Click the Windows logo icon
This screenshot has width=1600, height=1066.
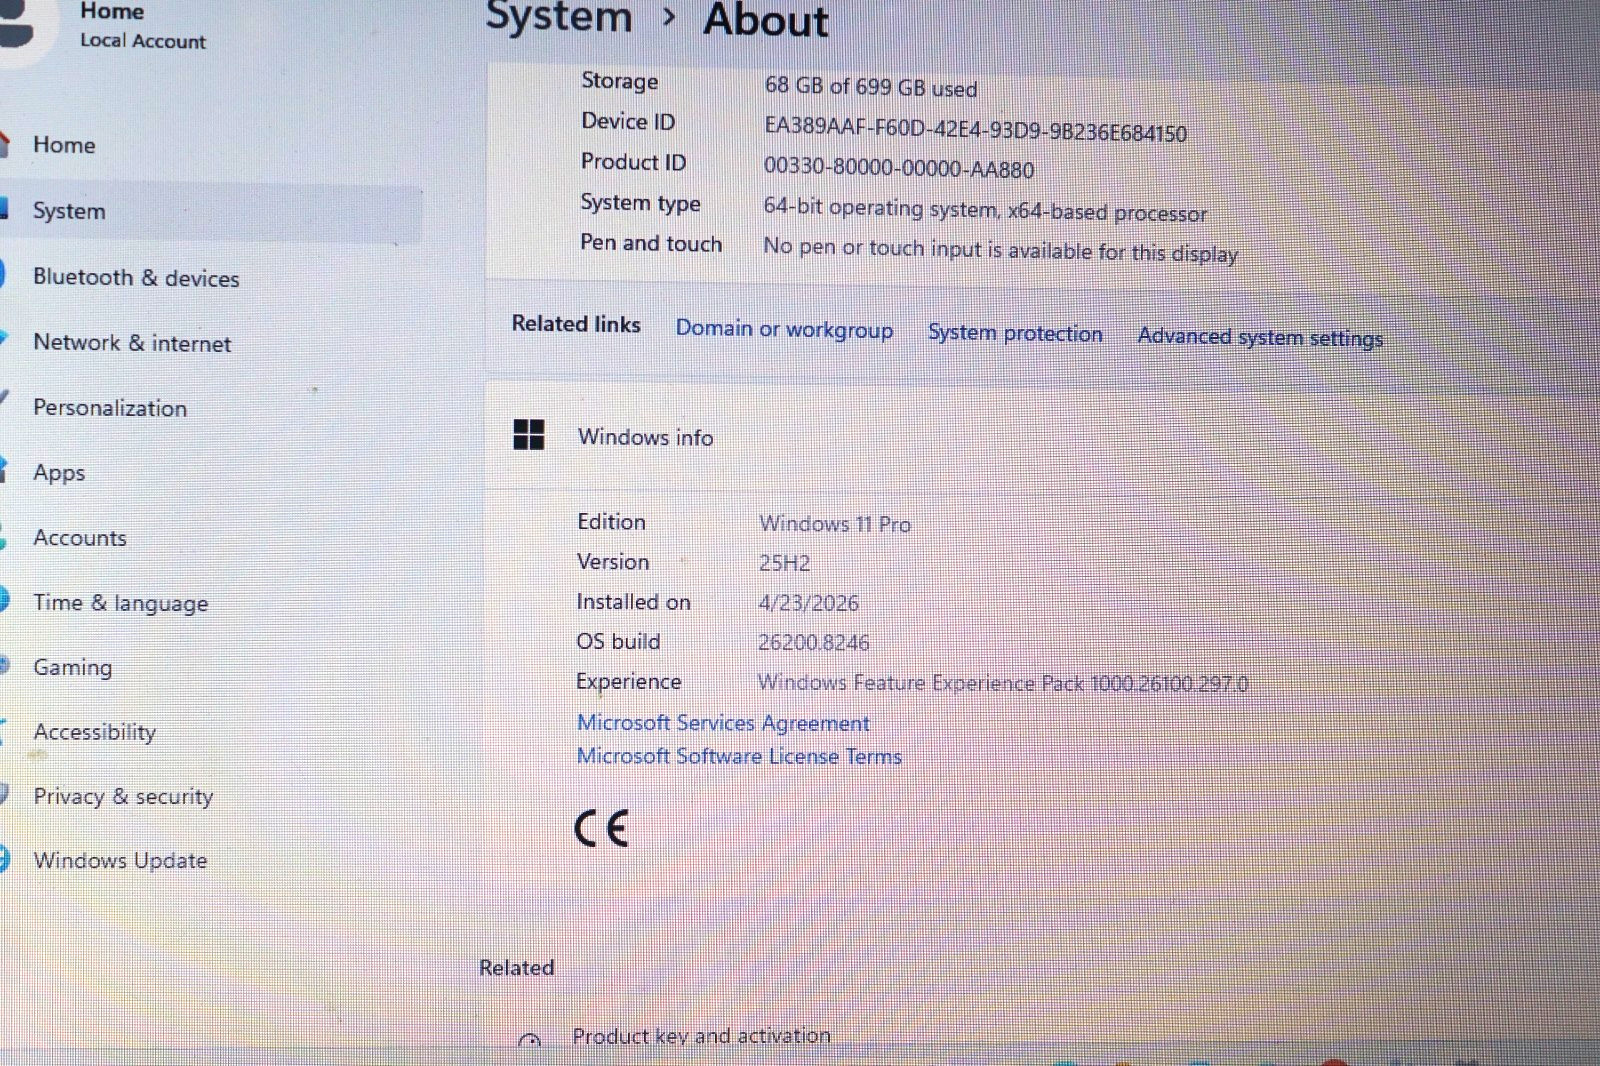click(528, 435)
